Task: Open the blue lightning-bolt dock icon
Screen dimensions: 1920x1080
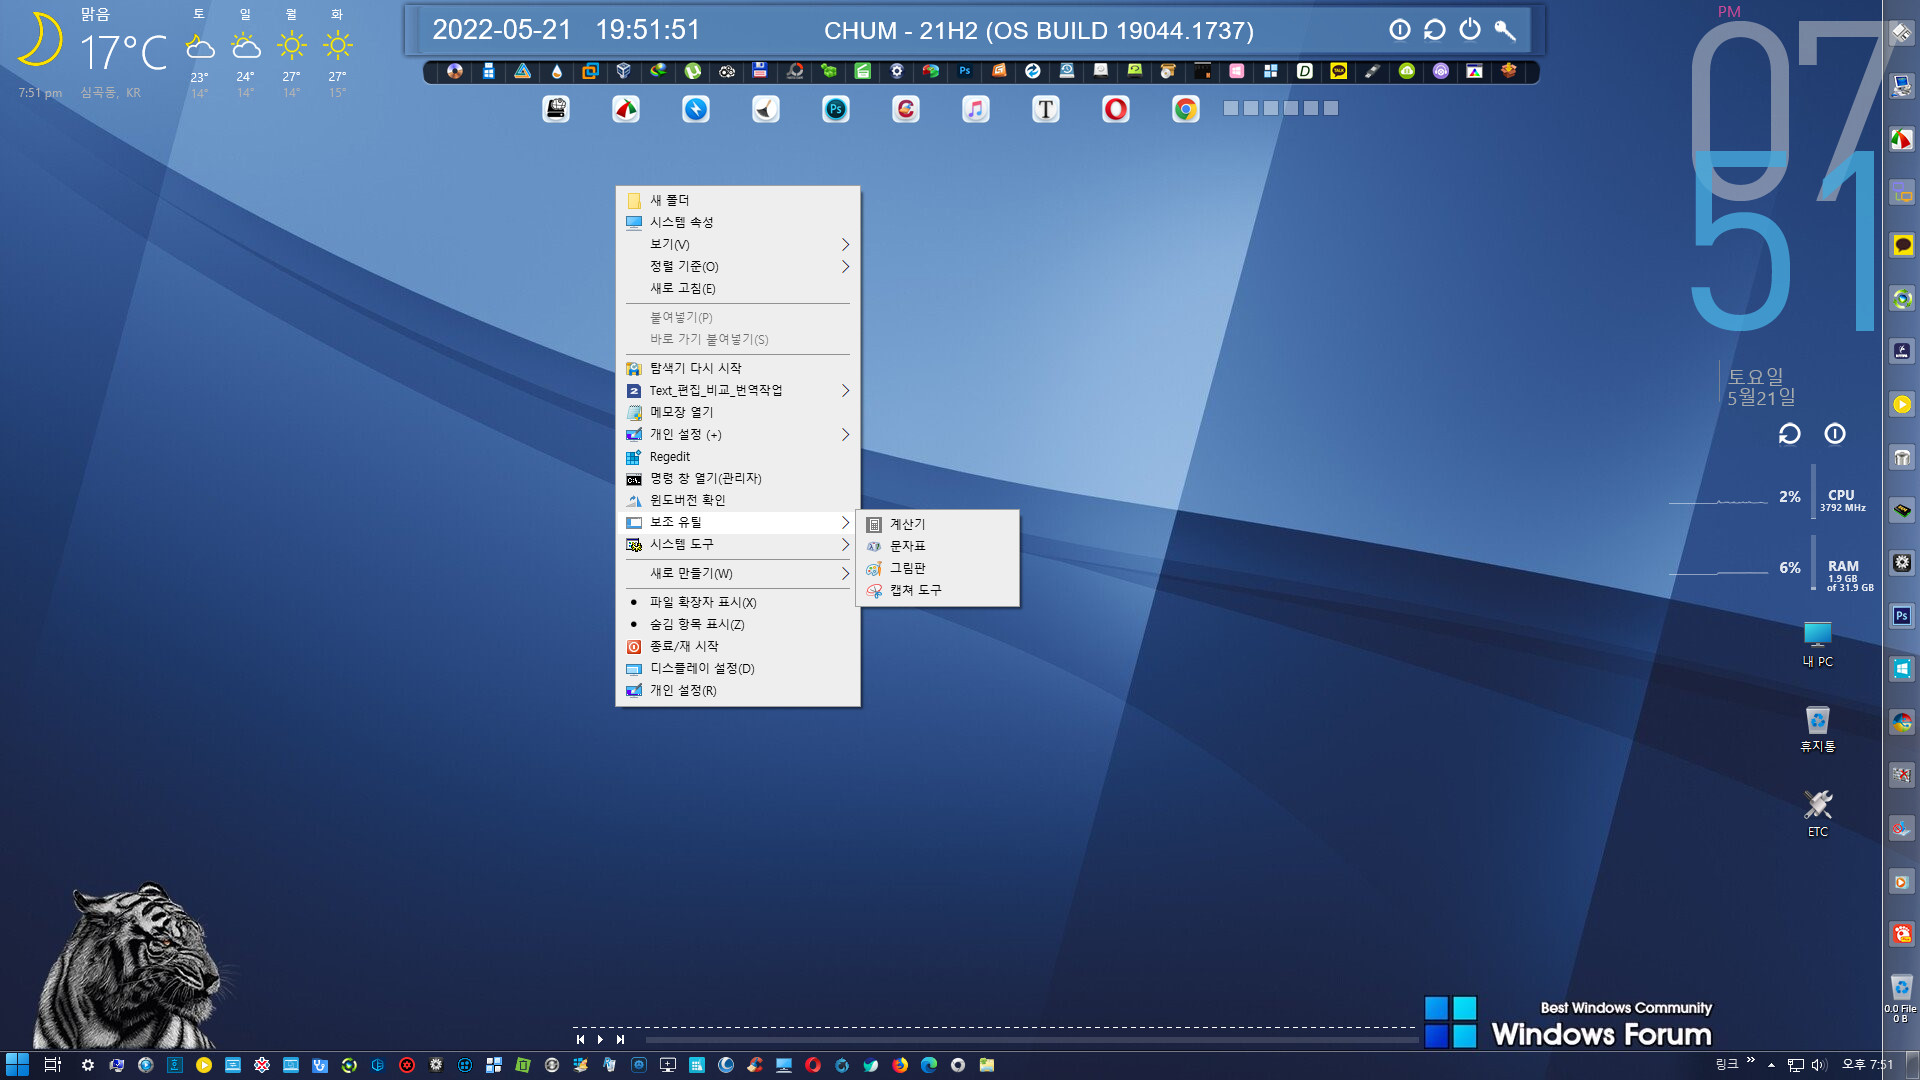Action: 696,109
